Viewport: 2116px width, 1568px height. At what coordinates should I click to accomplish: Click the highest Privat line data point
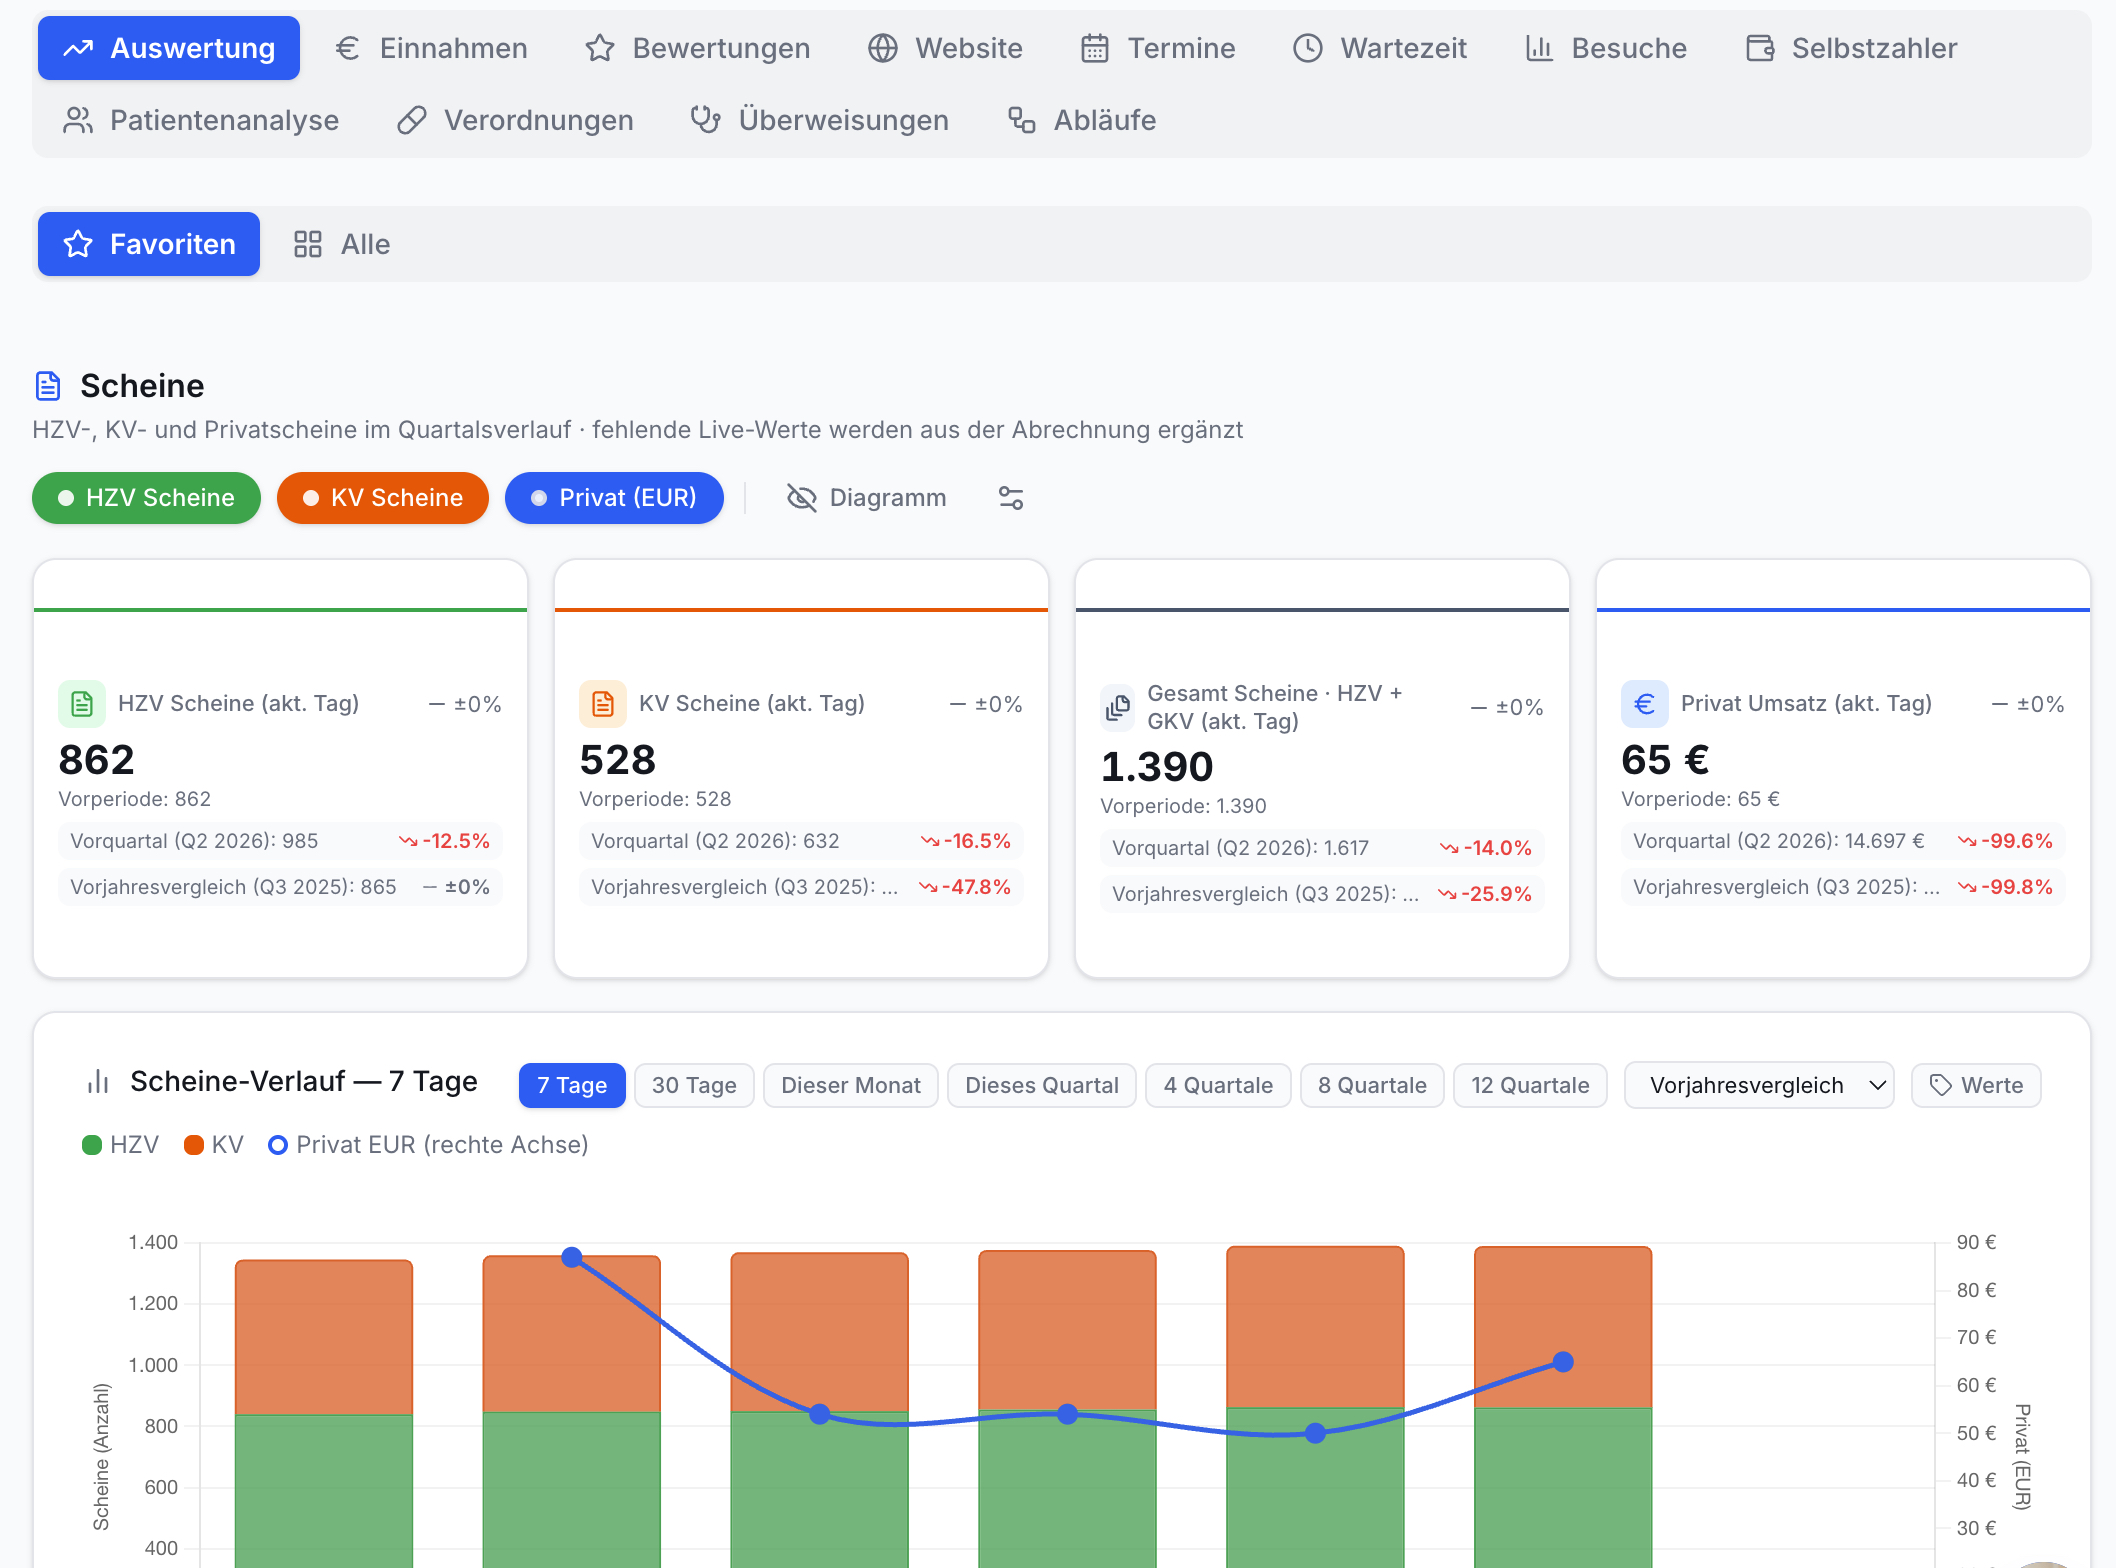point(572,1257)
